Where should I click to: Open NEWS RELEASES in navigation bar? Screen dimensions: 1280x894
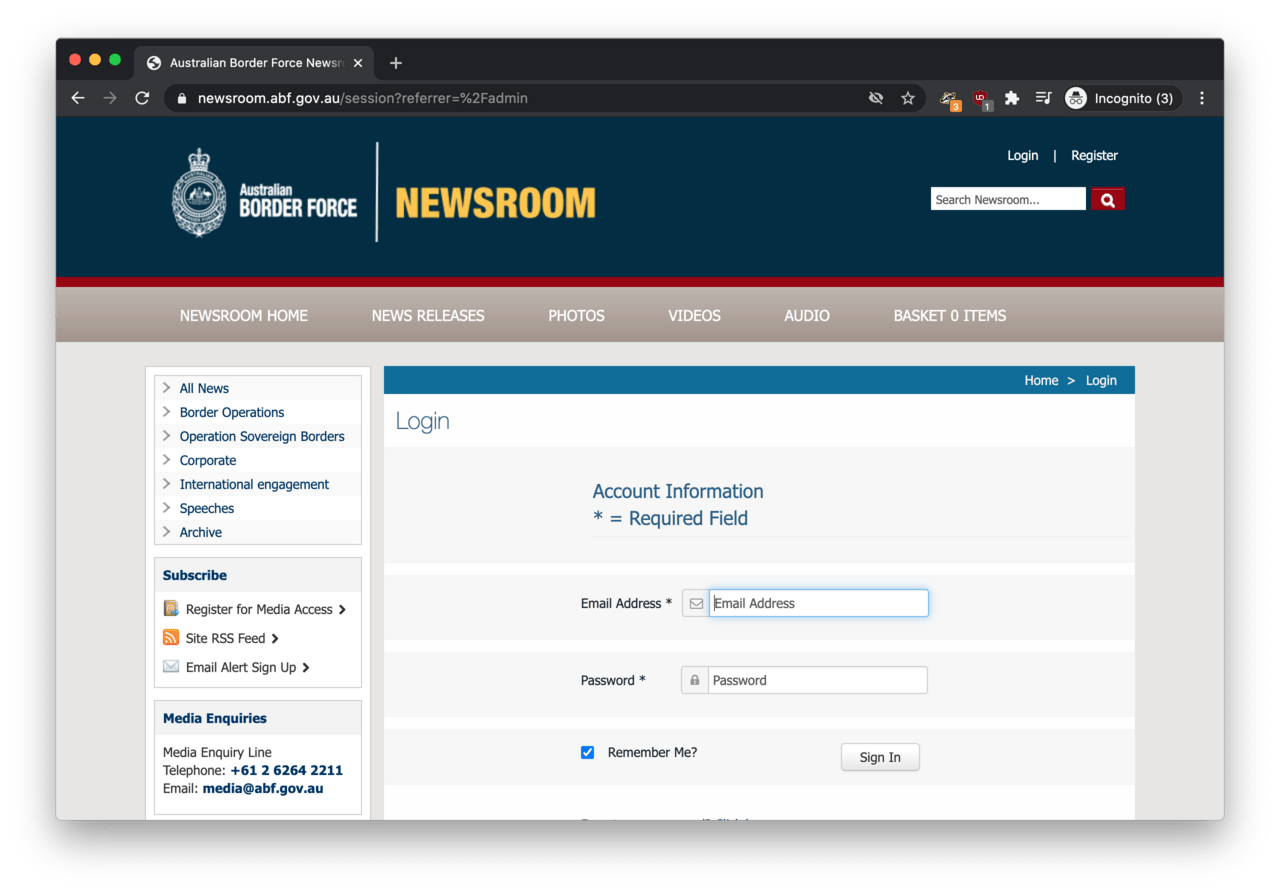pos(428,315)
